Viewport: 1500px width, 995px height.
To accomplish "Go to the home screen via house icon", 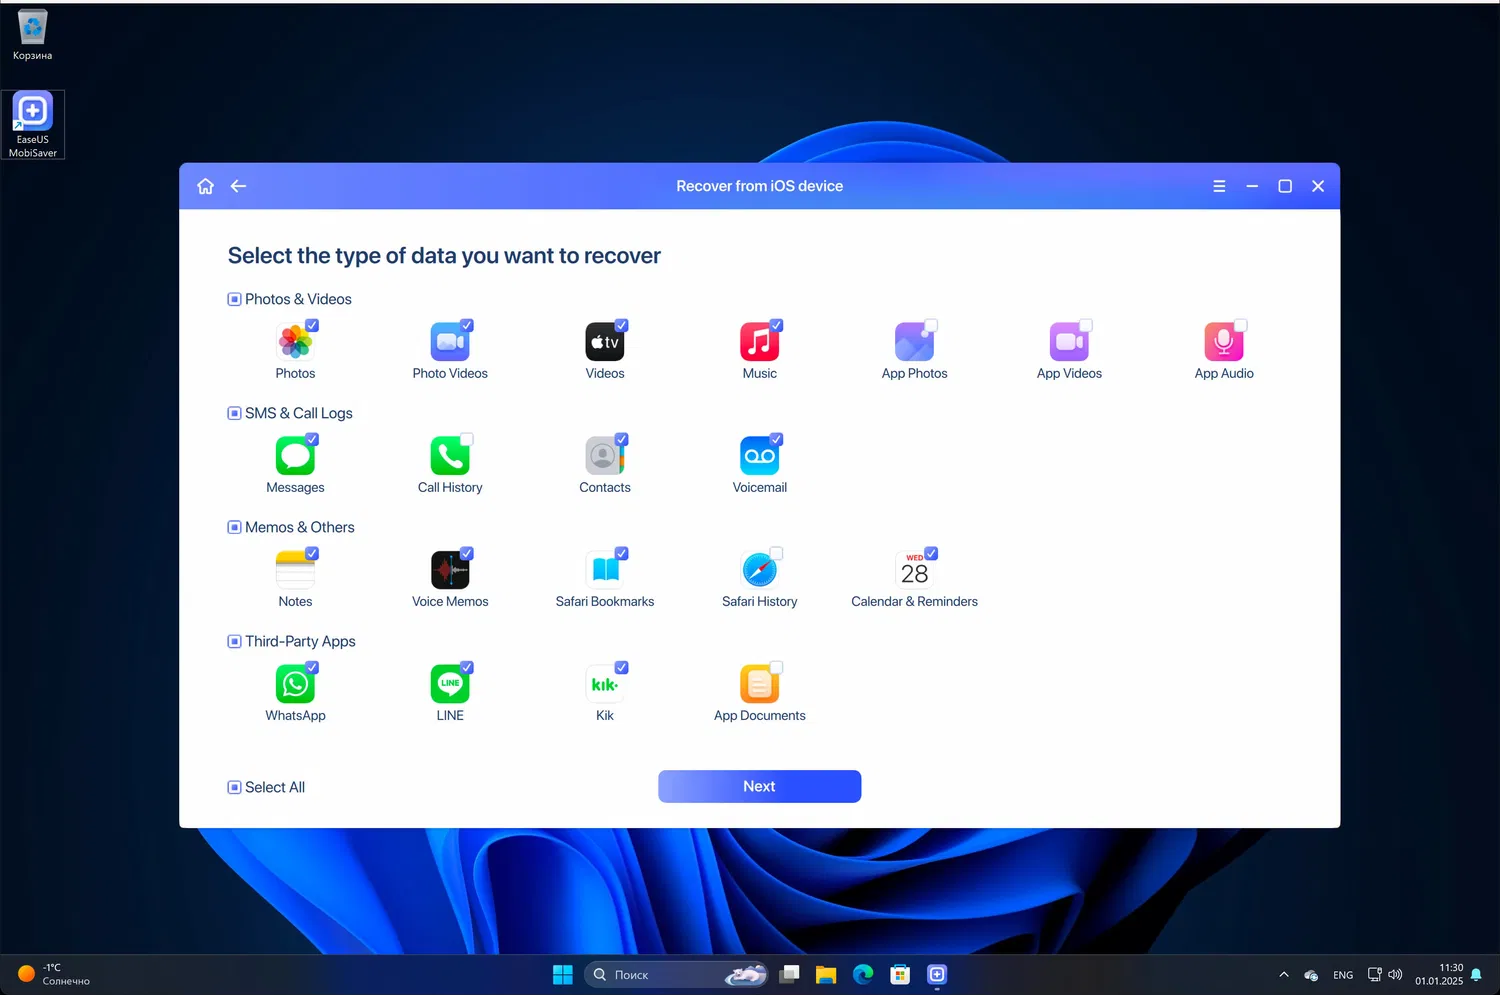I will coord(206,186).
